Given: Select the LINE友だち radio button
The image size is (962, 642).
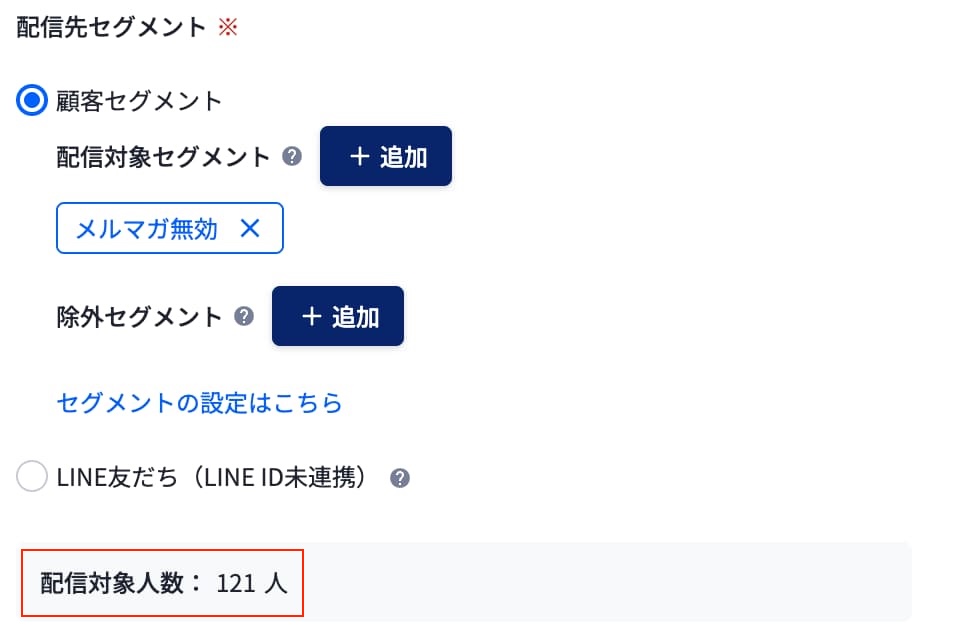Looking at the screenshot, I should tap(32, 477).
